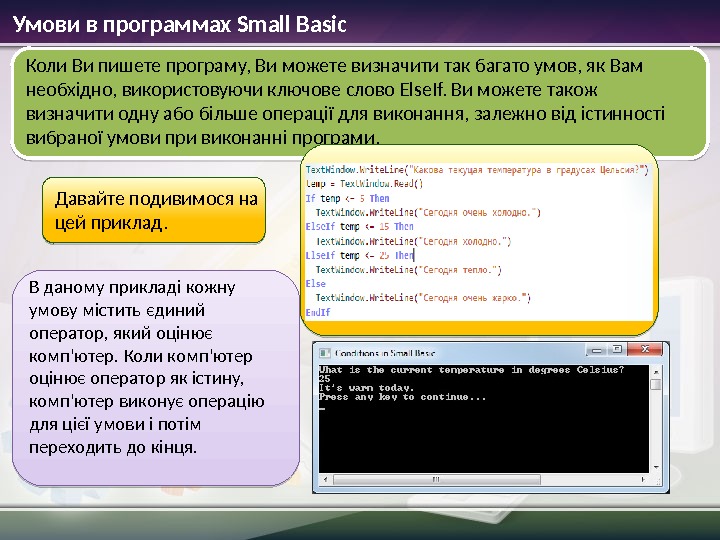Click the console horizontal scrollbar thumb
The width and height of the screenshot is (720, 540).
pos(437,479)
